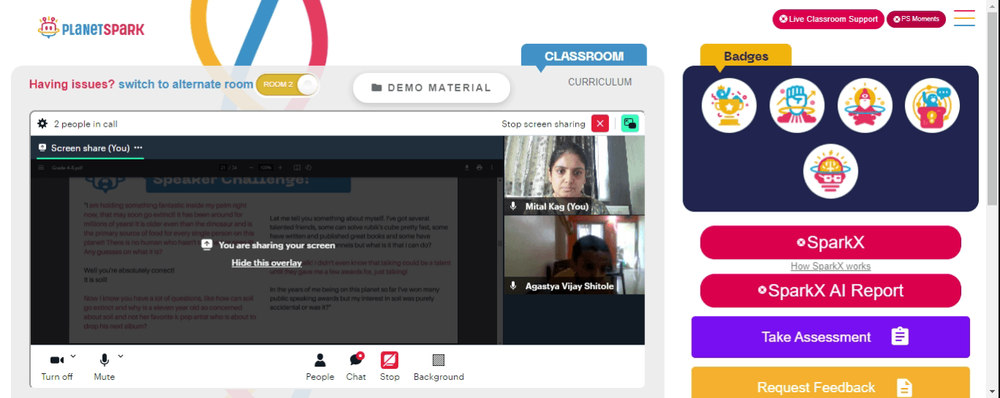This screenshot has width=1000, height=398.
Task: Click microphone icon beside Agastya Vijay Shitole
Action: [x=513, y=286]
